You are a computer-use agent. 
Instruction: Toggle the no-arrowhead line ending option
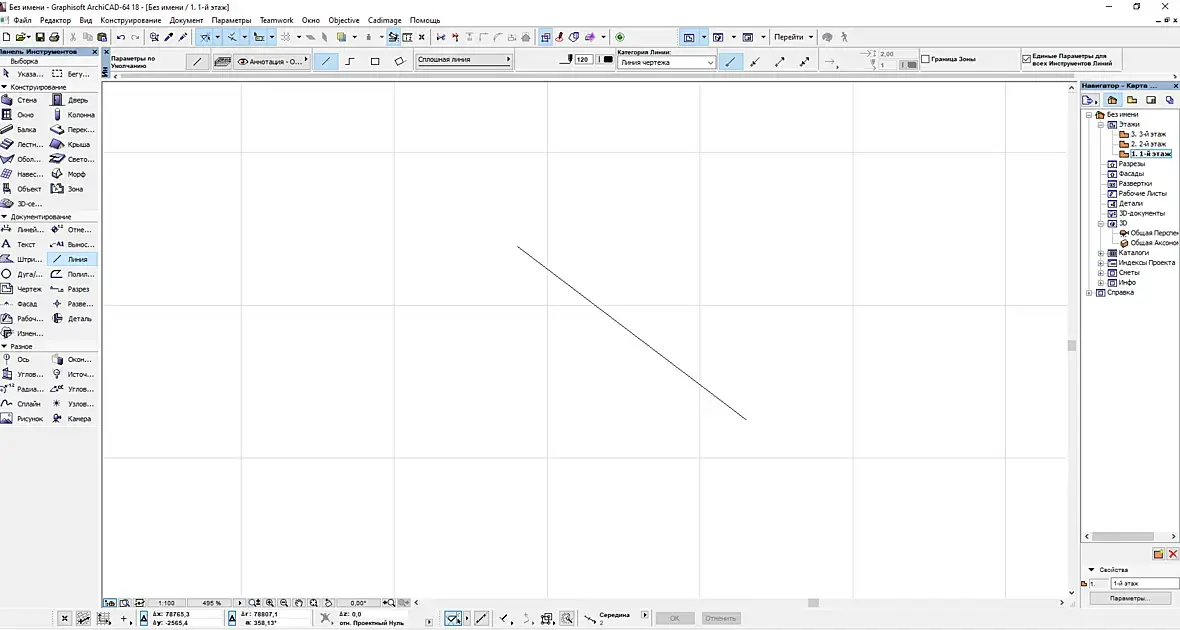(730, 62)
